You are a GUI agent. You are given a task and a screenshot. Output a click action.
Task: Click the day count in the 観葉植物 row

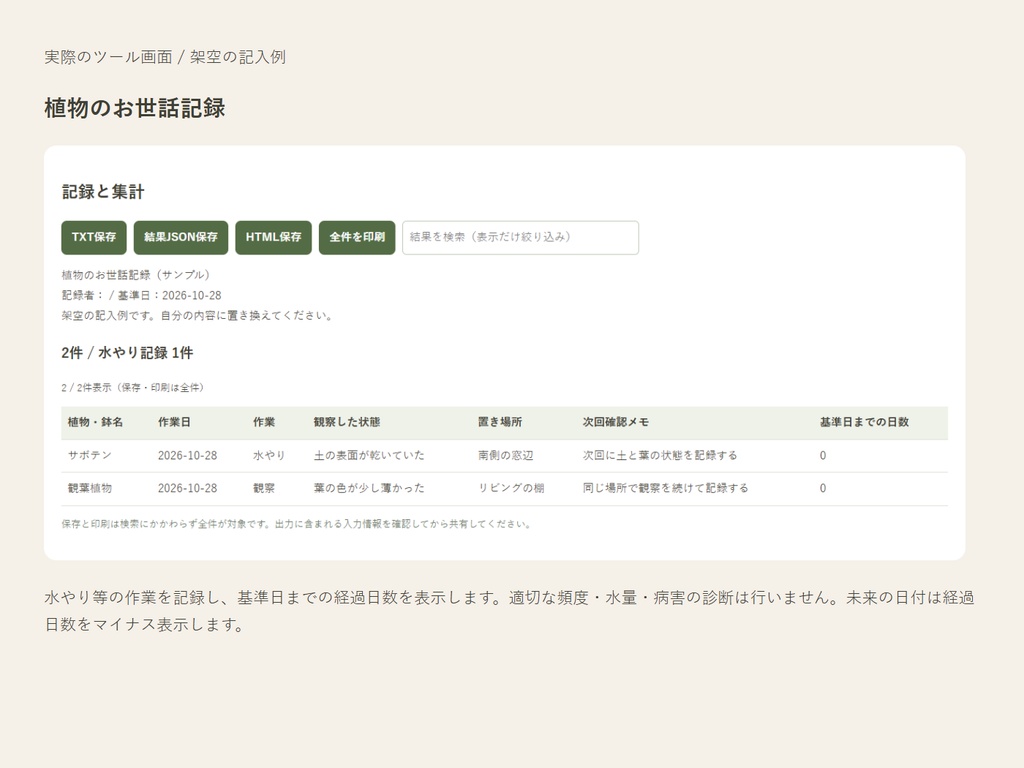823,488
